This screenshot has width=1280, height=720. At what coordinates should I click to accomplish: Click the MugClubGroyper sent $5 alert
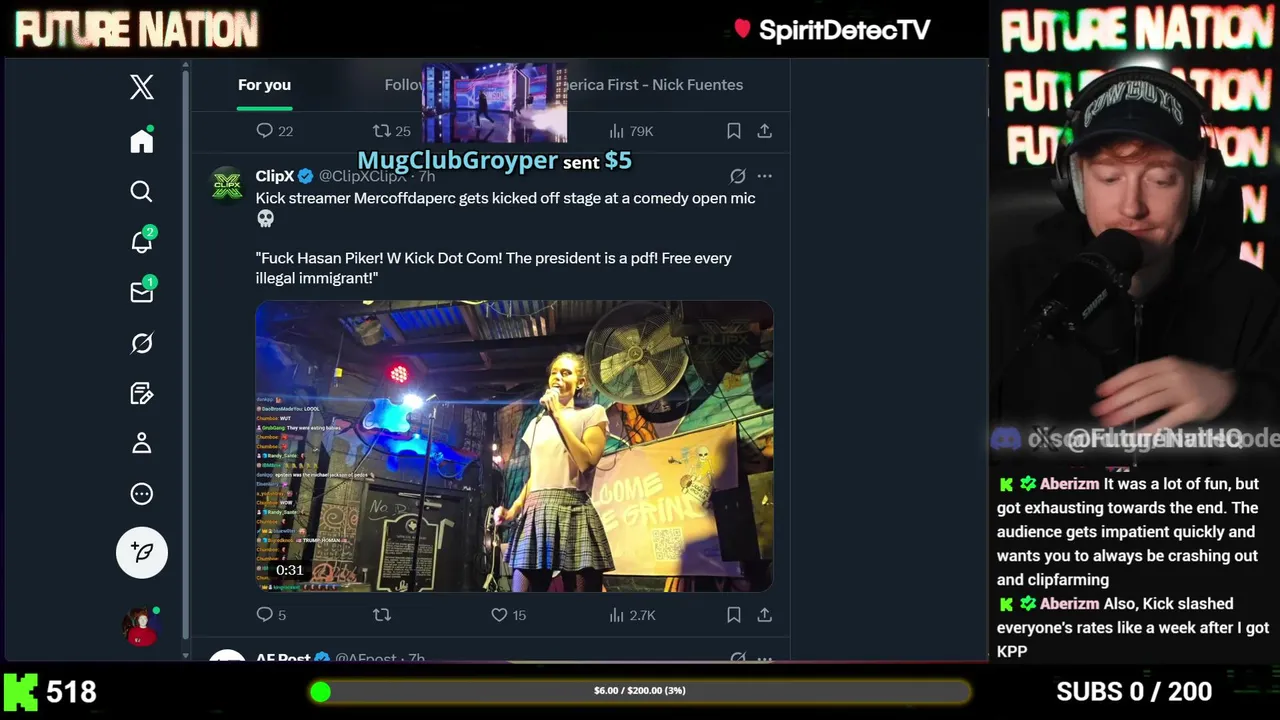pyautogui.click(x=495, y=160)
